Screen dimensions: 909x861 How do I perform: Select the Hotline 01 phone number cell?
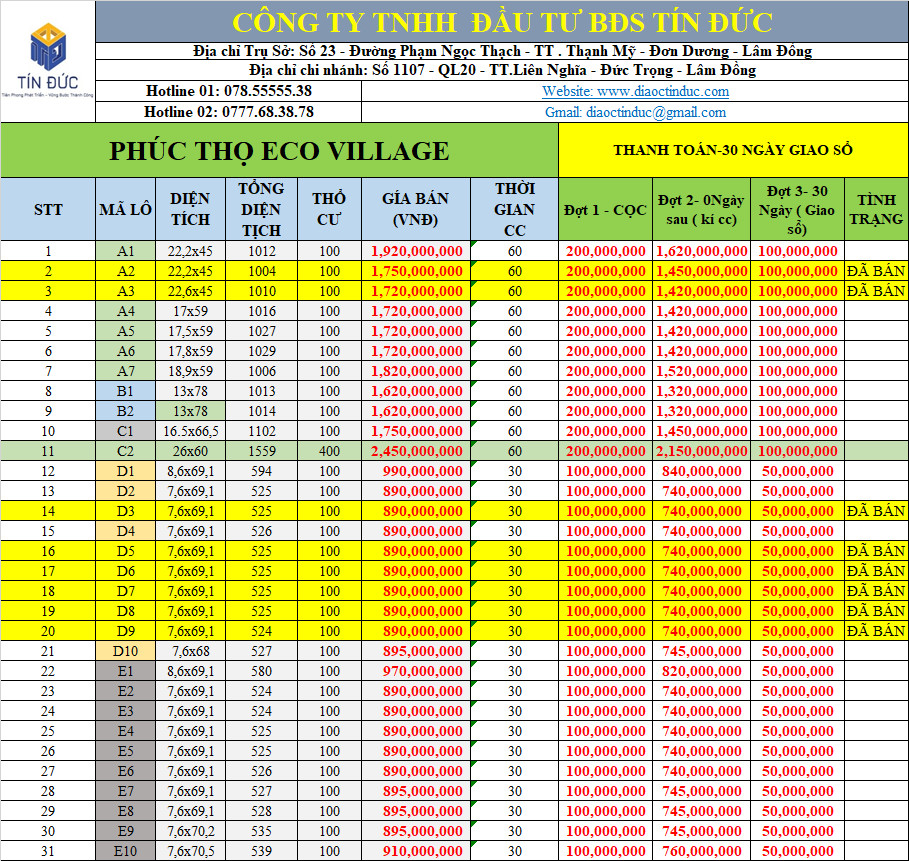click(228, 91)
